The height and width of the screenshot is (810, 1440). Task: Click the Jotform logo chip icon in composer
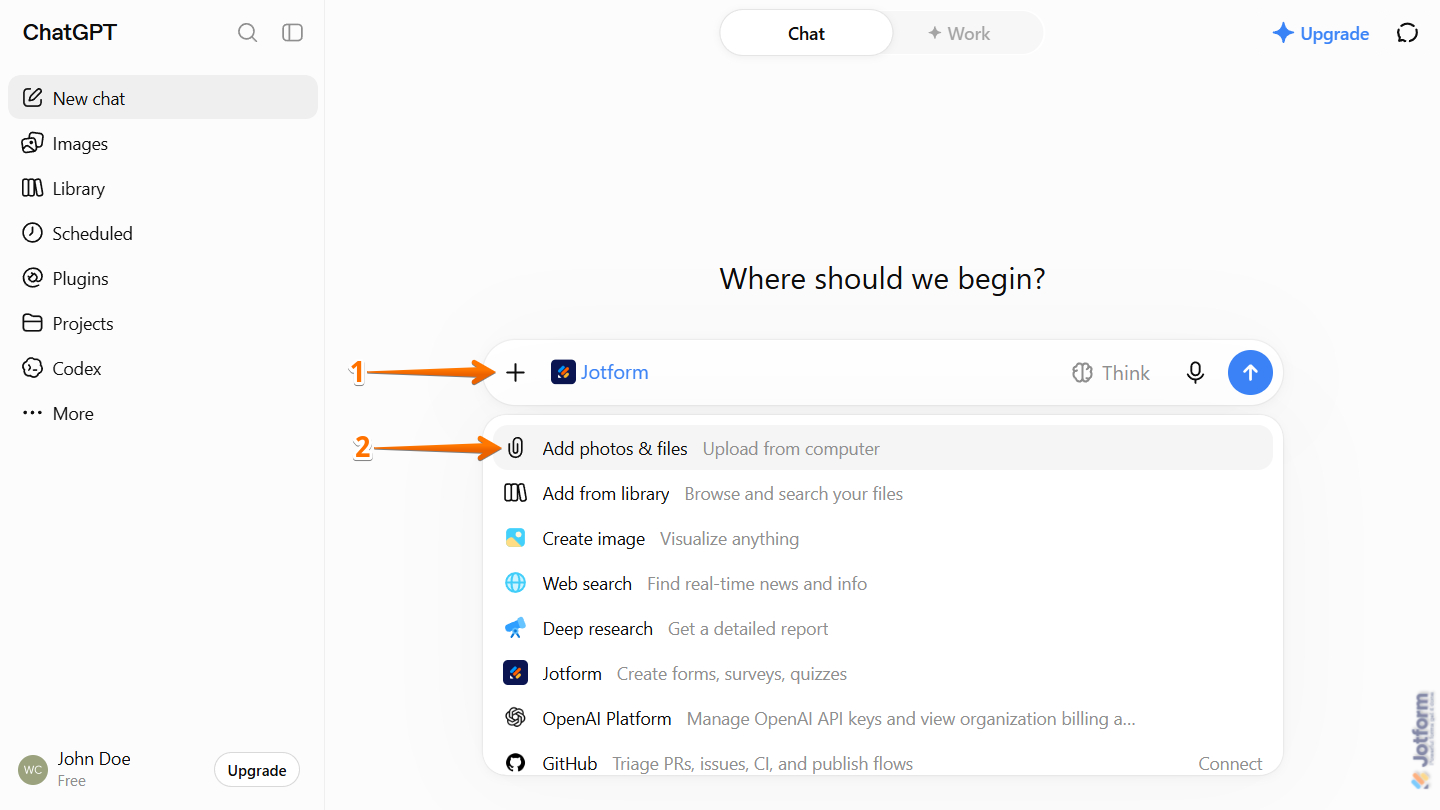point(563,372)
